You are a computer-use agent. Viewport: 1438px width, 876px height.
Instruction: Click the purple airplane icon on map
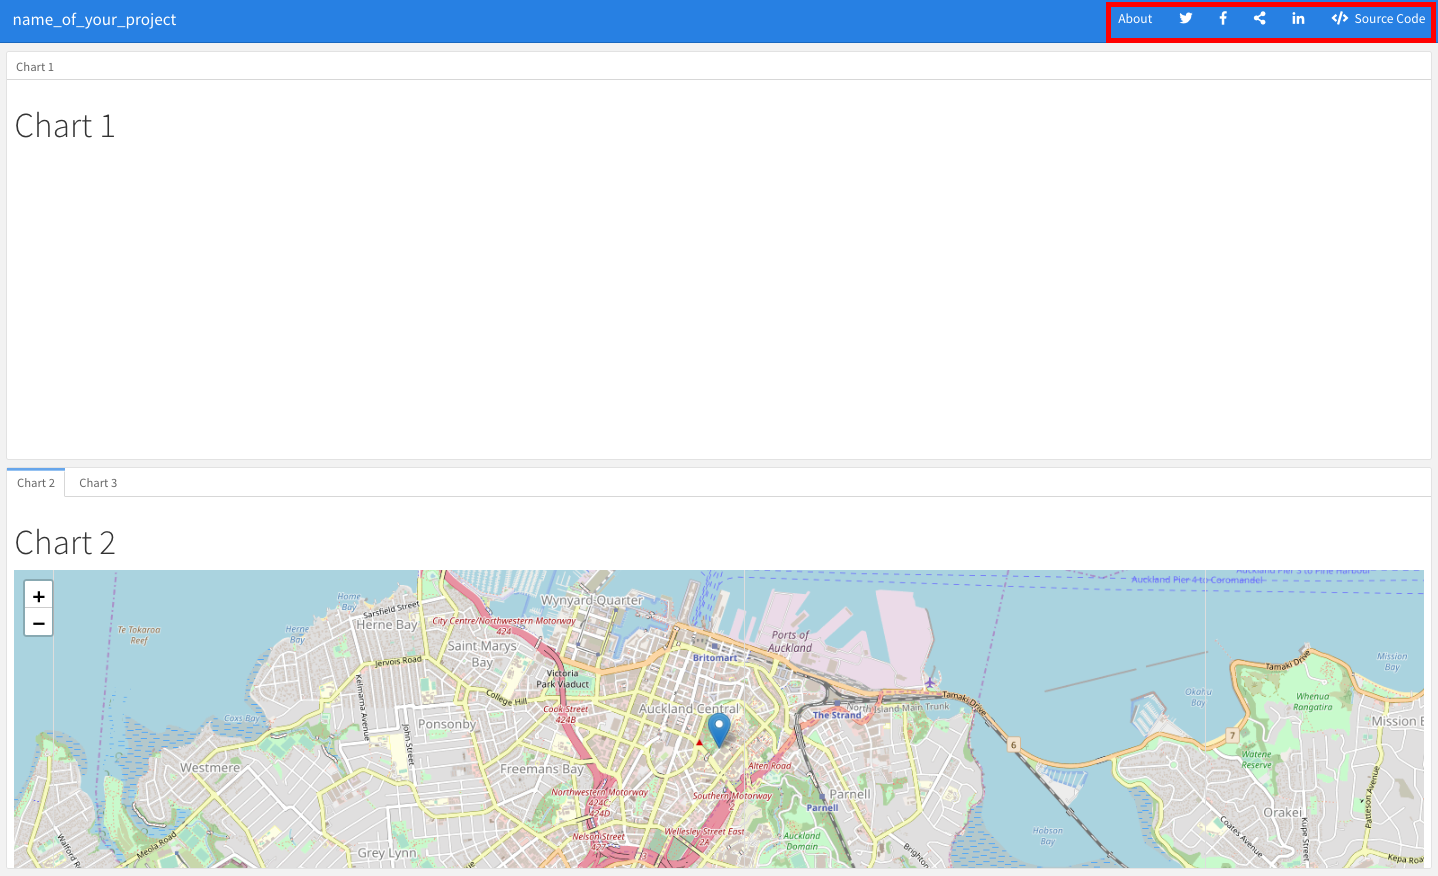(930, 682)
